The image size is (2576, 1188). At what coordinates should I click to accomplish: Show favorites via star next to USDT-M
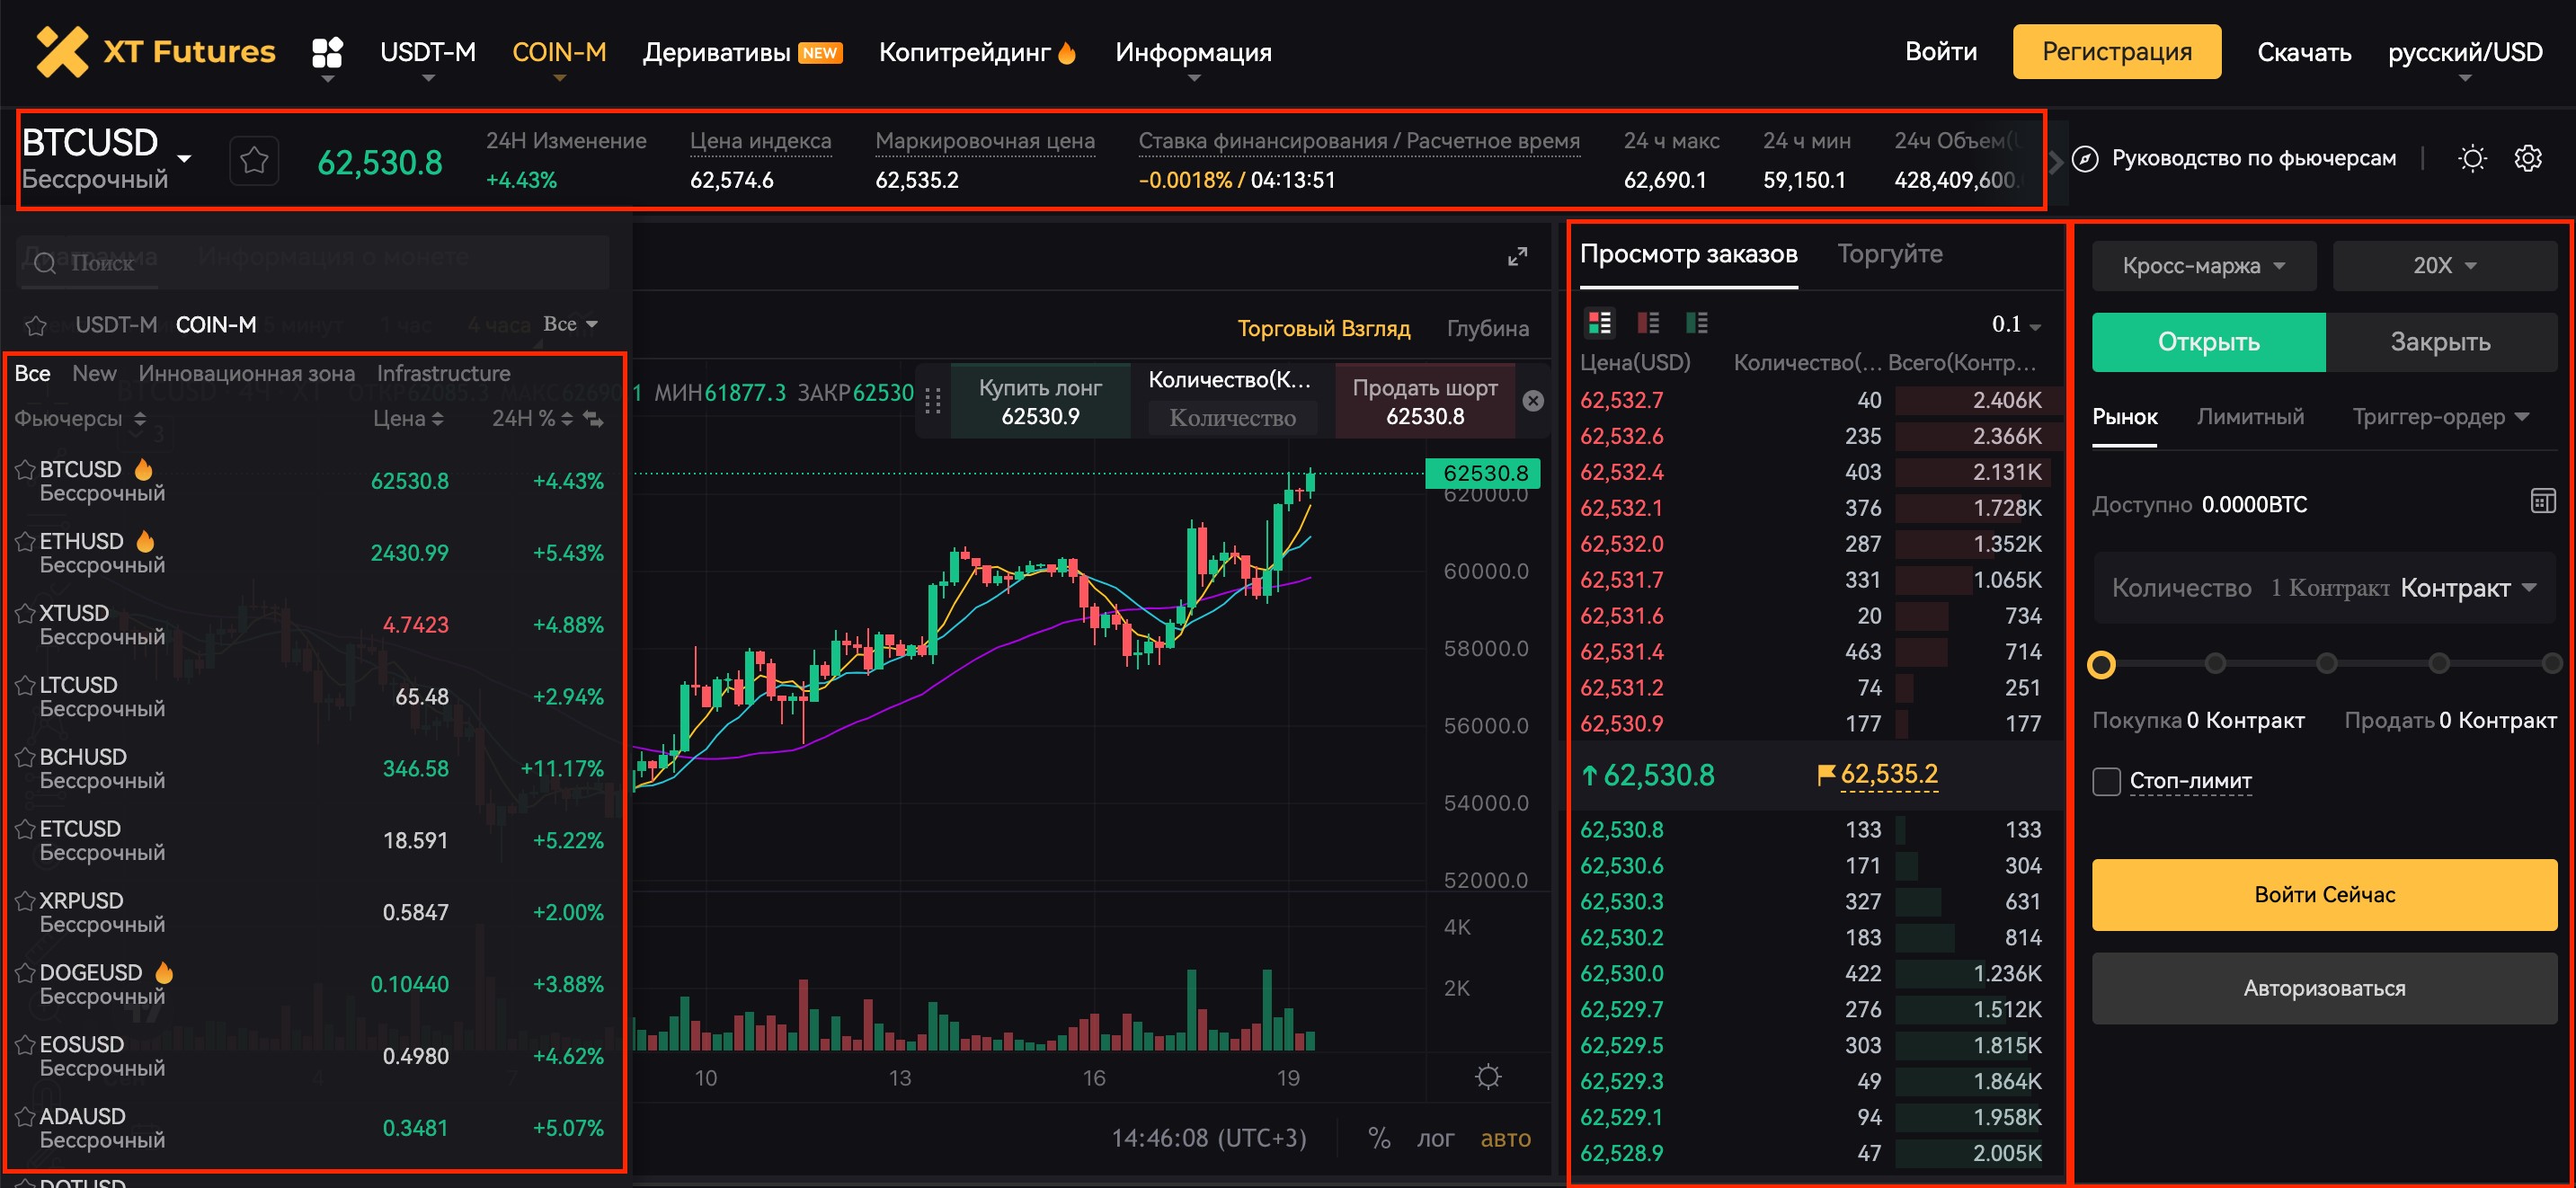[x=36, y=325]
